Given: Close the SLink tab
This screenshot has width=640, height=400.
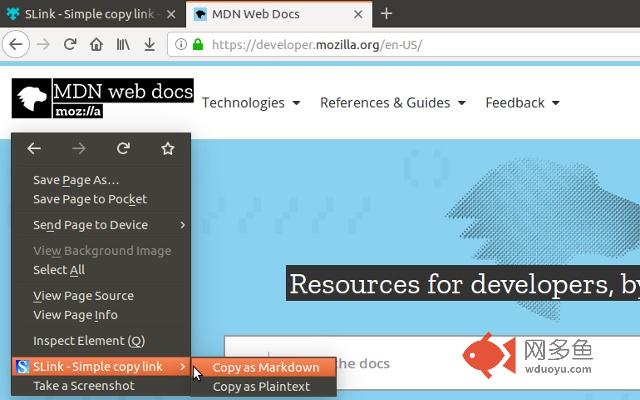Looking at the screenshot, I should [171, 14].
